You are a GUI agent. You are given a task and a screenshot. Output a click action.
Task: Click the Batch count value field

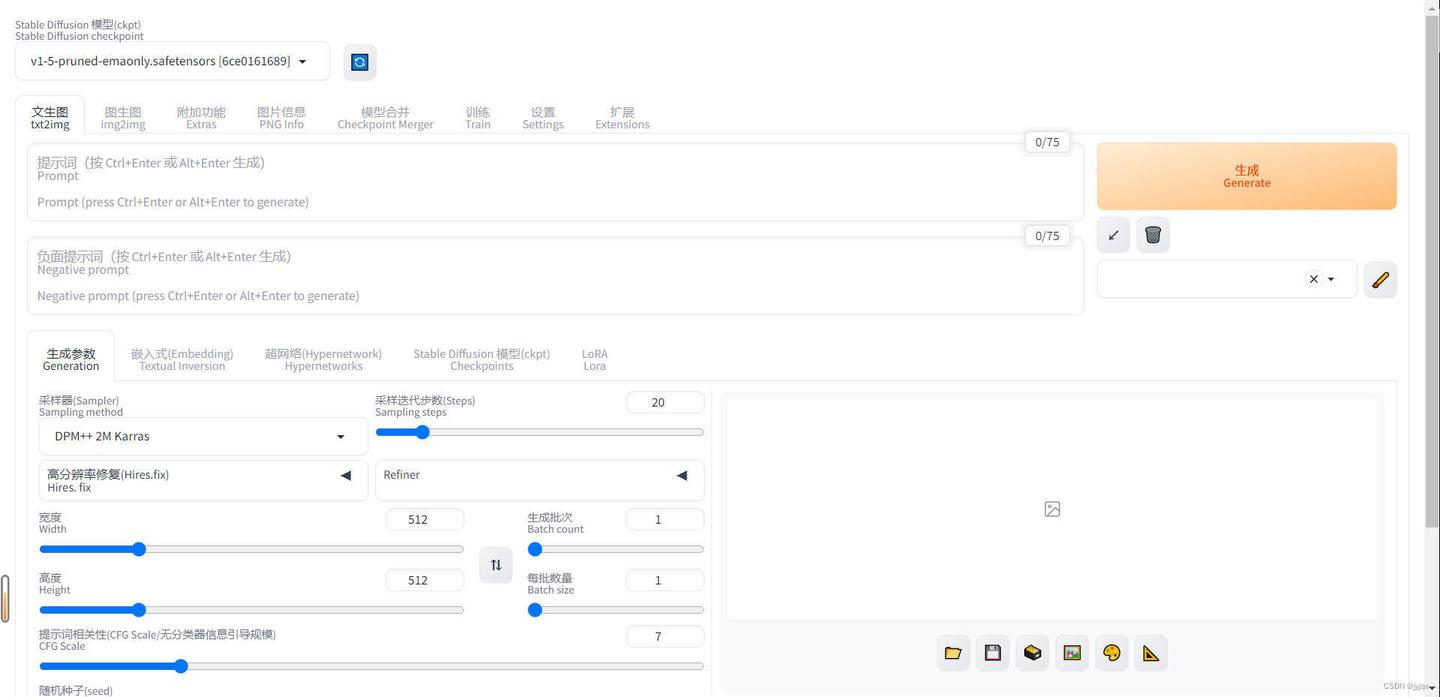coord(665,519)
